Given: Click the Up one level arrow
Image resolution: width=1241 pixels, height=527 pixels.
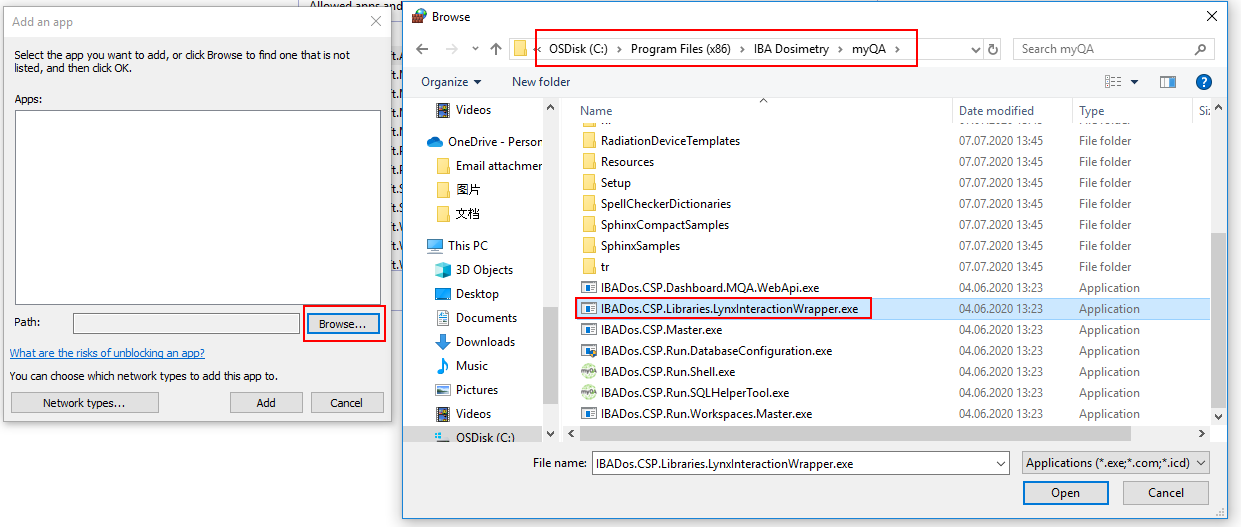Looking at the screenshot, I should click(x=496, y=49).
